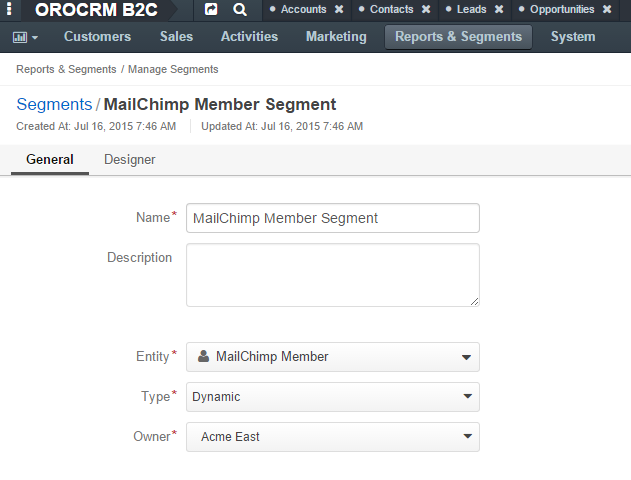Open the Owner dropdown showing Acme East
This screenshot has width=631, height=480.
click(333, 437)
